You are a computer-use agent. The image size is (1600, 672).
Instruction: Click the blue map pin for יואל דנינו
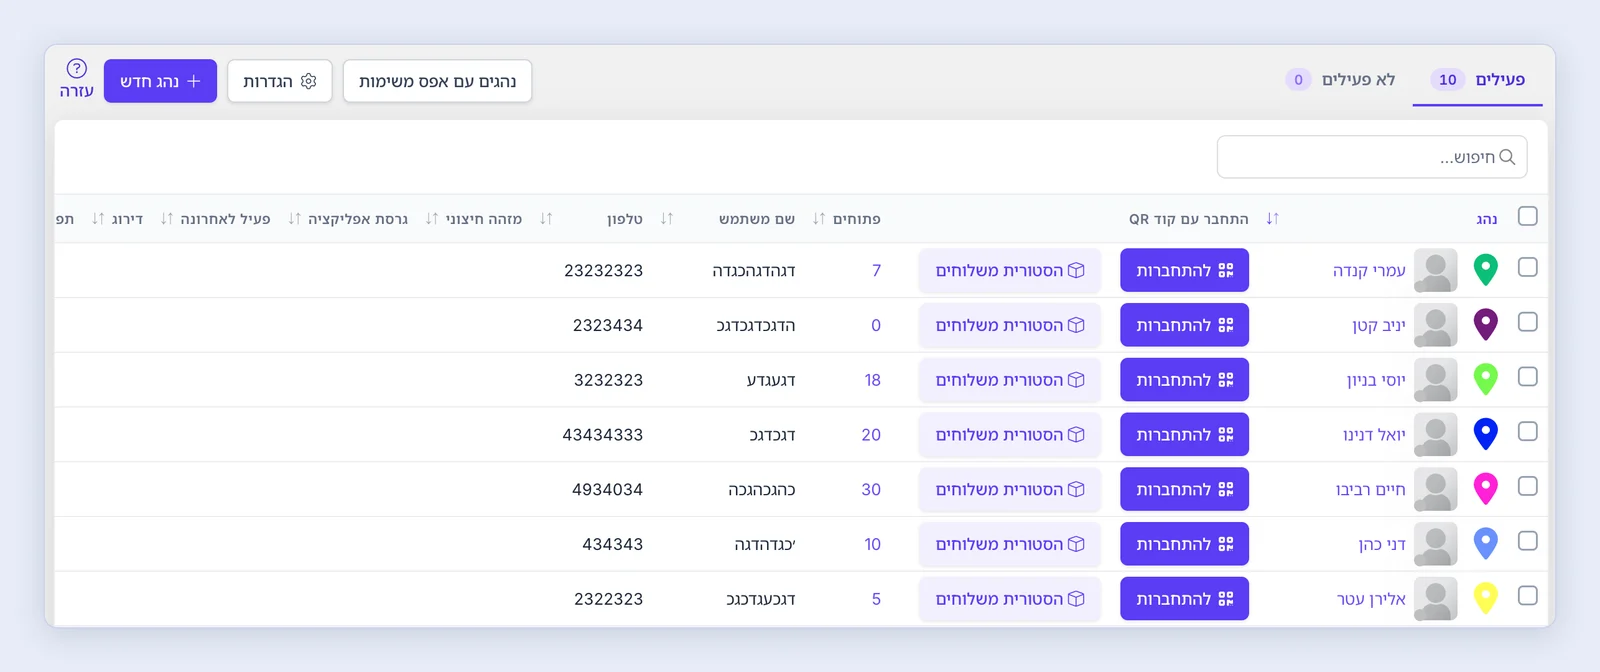tap(1486, 435)
